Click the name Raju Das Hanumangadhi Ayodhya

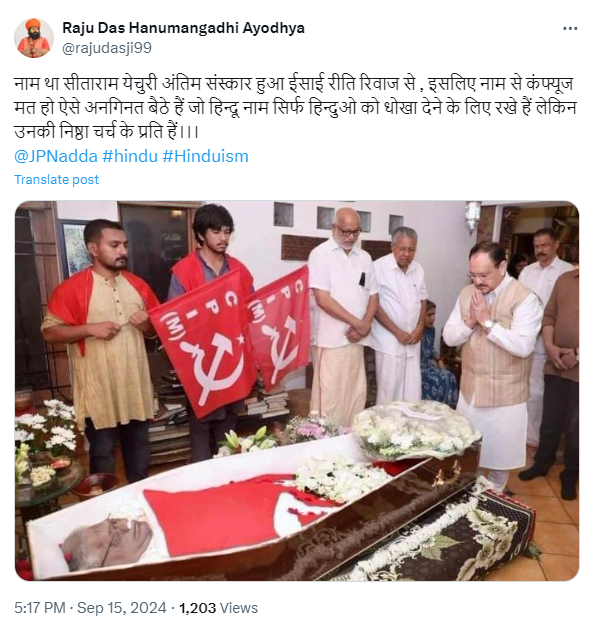184,28
